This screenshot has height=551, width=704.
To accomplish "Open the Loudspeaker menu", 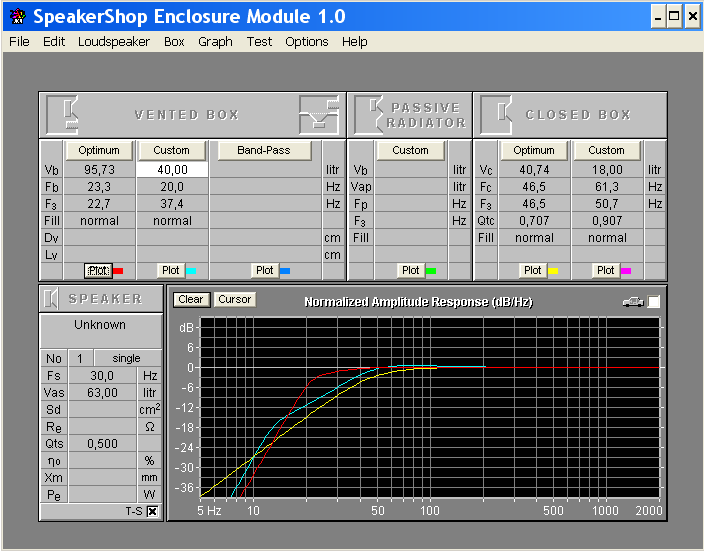I will [114, 42].
